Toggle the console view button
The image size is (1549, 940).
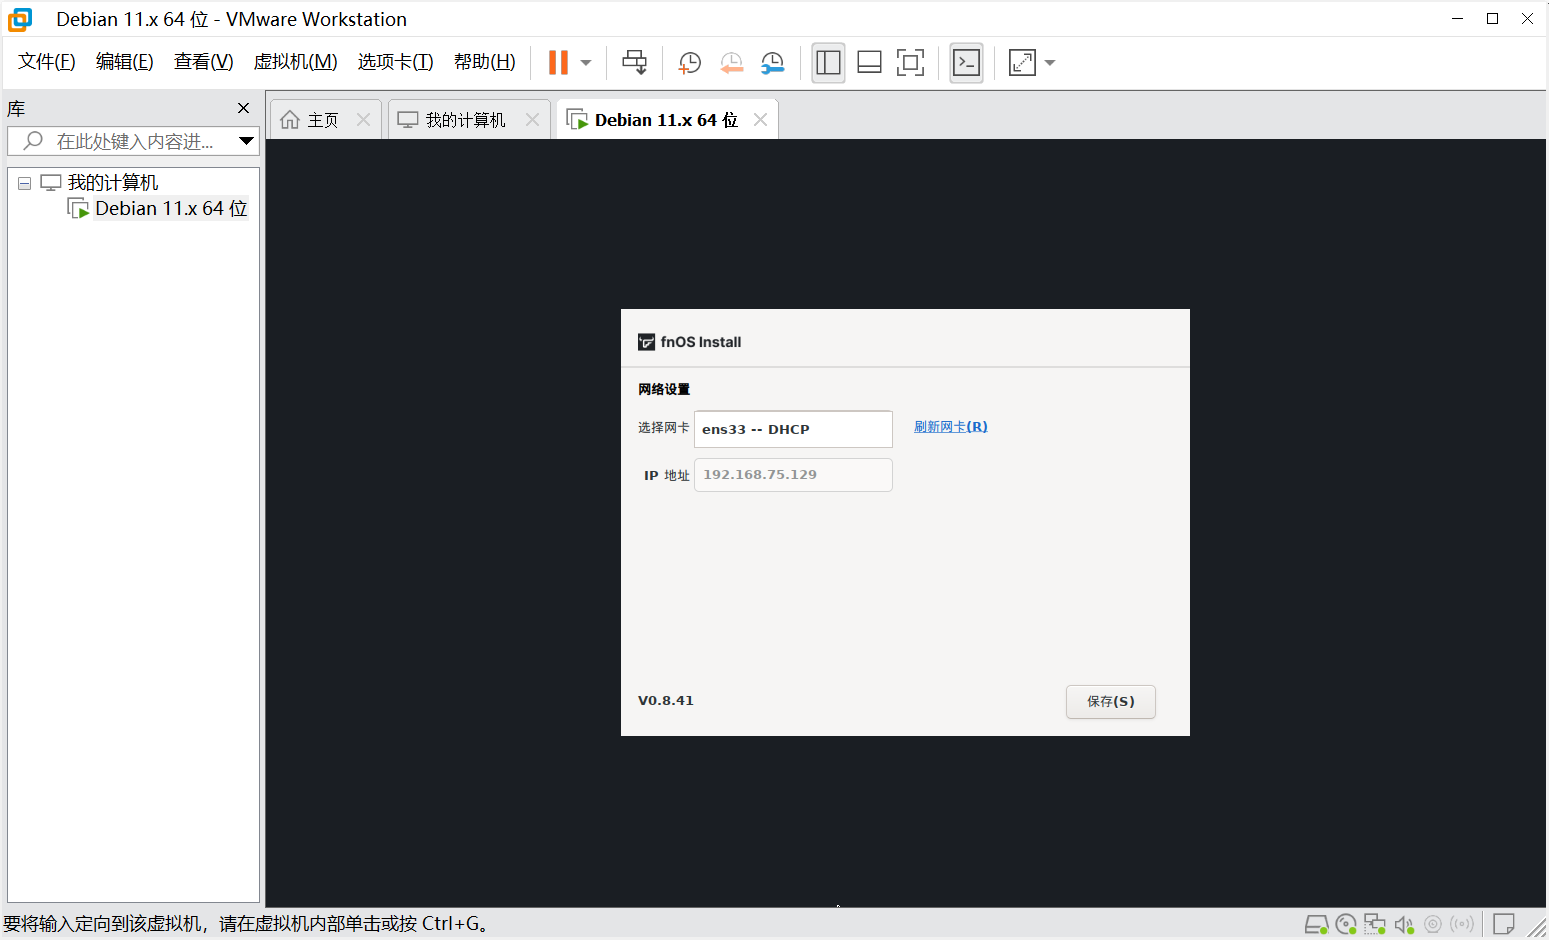[x=966, y=63]
